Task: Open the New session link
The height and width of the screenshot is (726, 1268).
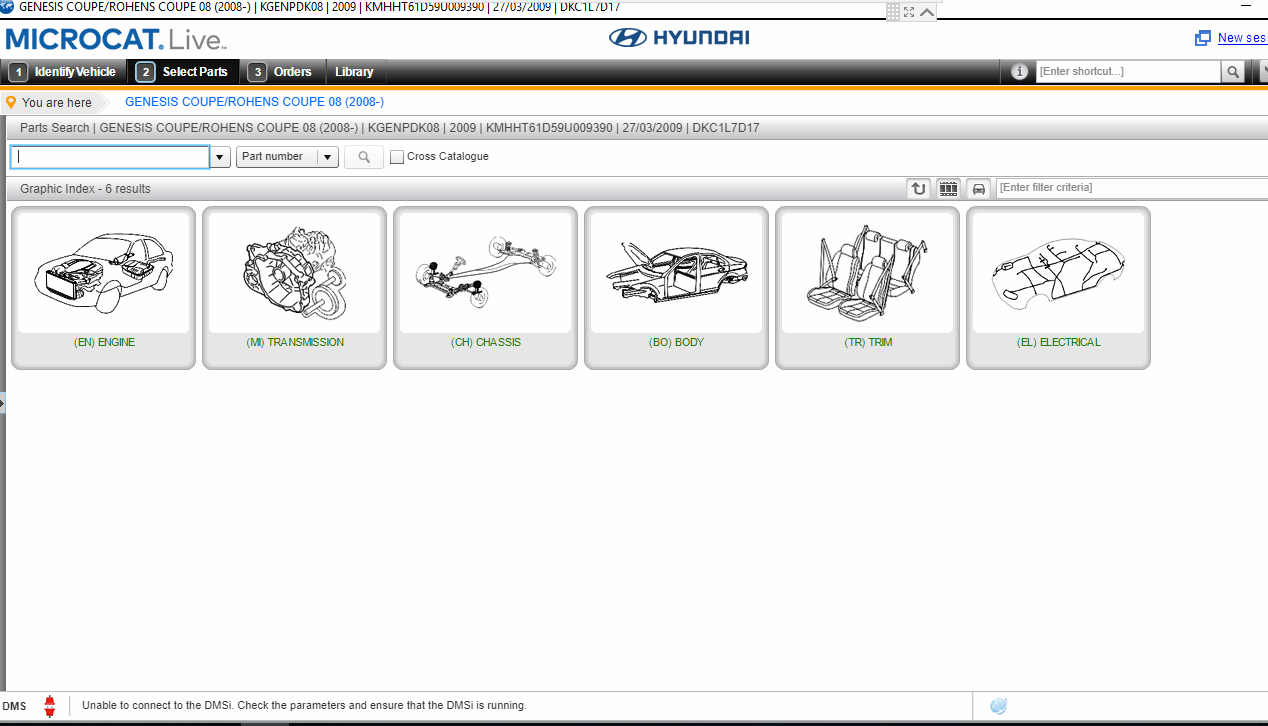Action: point(1242,38)
